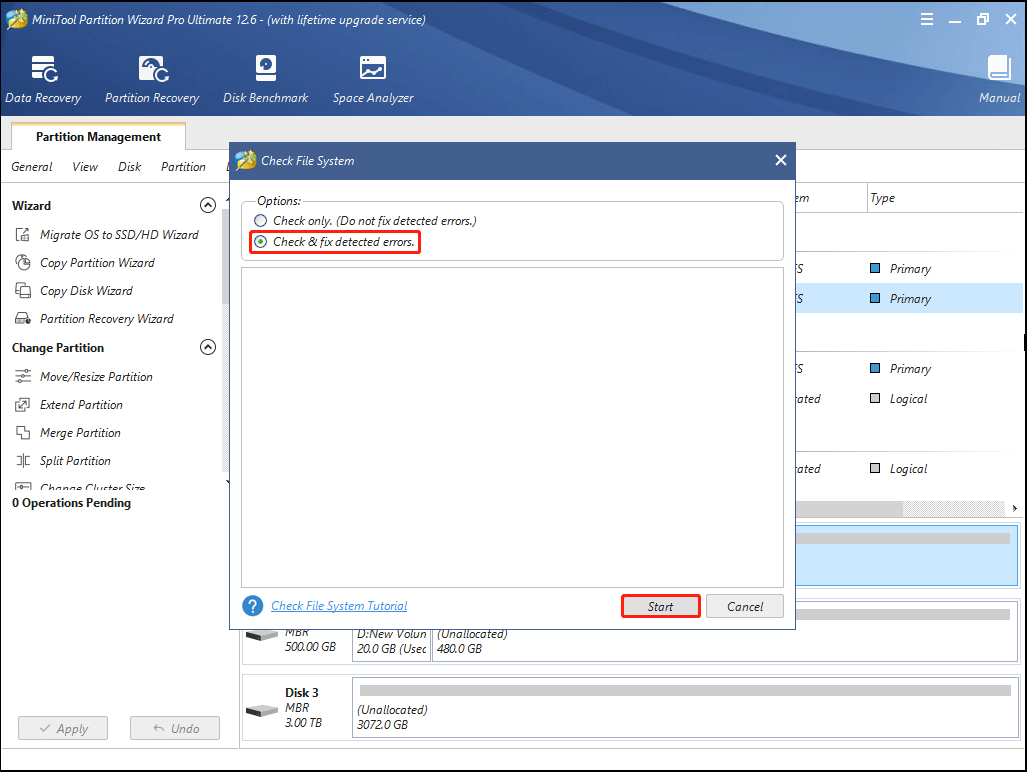Click the Undo button

175,728
